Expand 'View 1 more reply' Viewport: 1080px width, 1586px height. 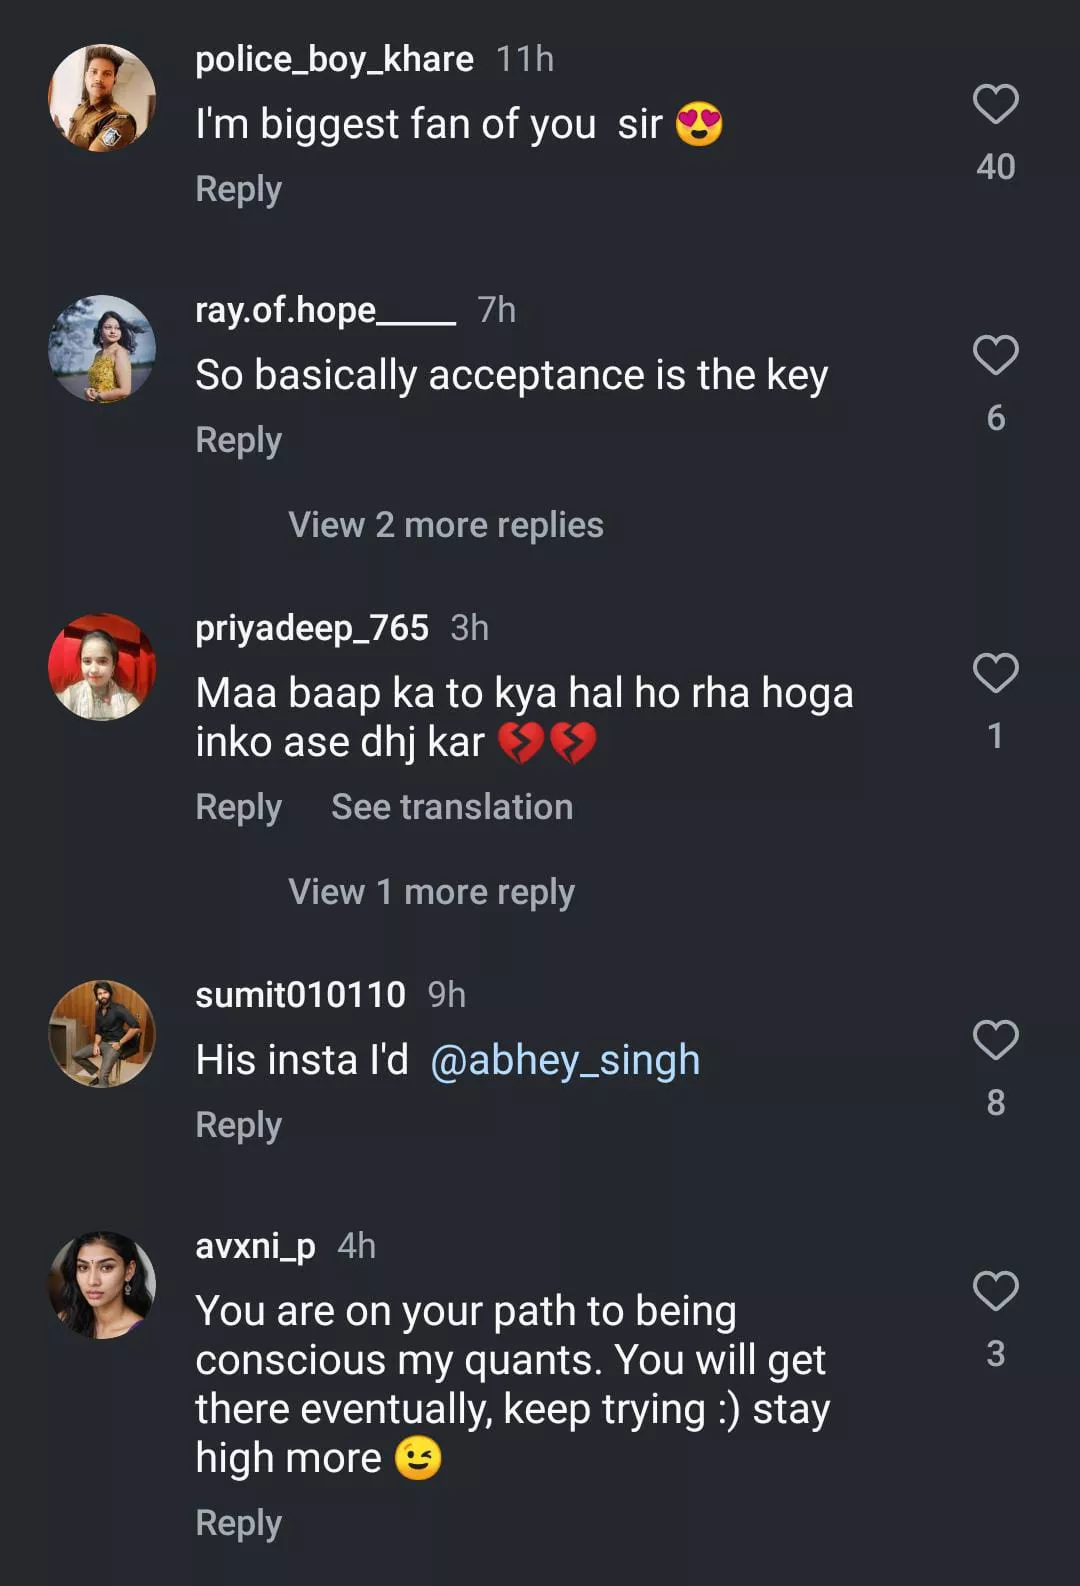coord(431,892)
